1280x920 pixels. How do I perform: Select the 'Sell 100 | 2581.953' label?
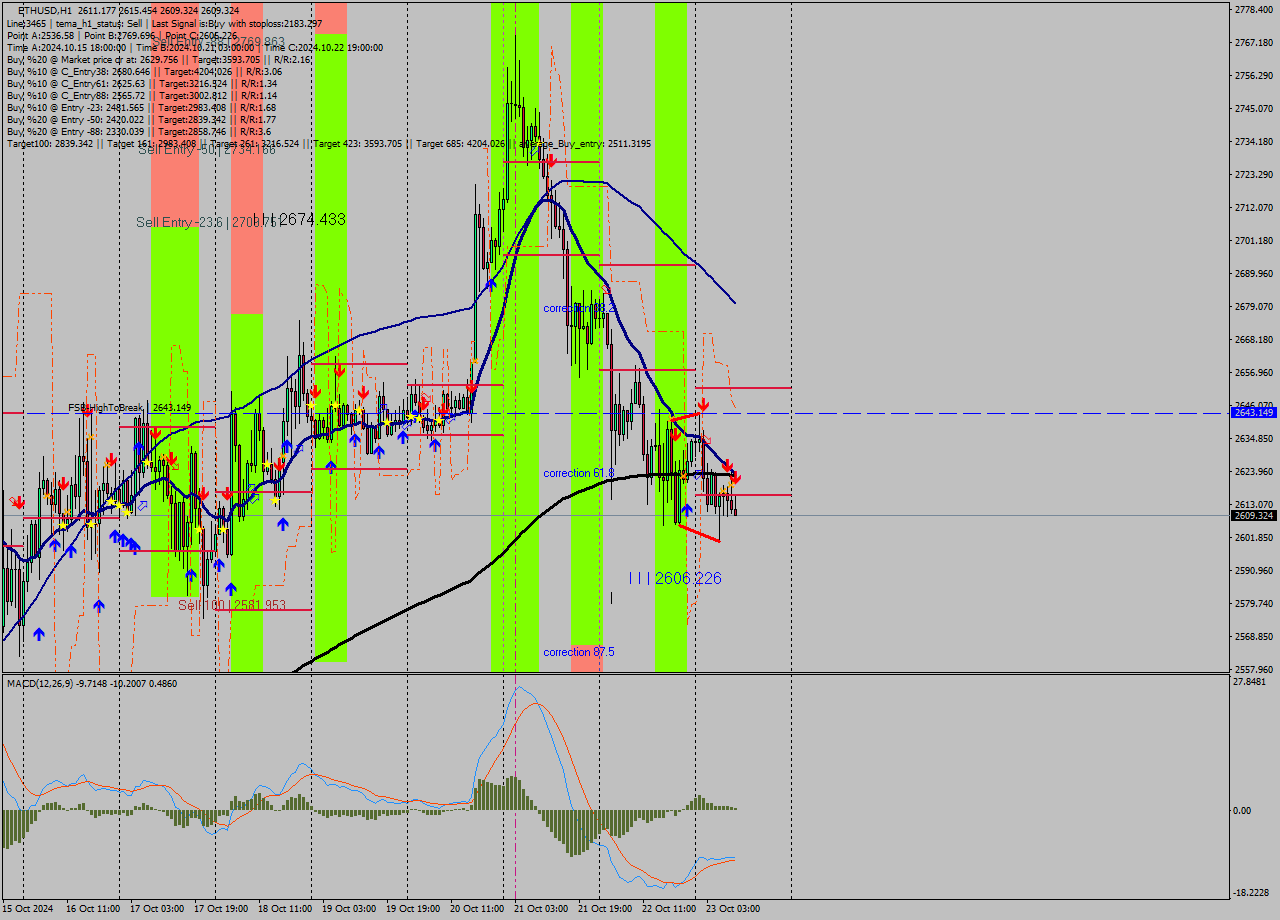(232, 605)
